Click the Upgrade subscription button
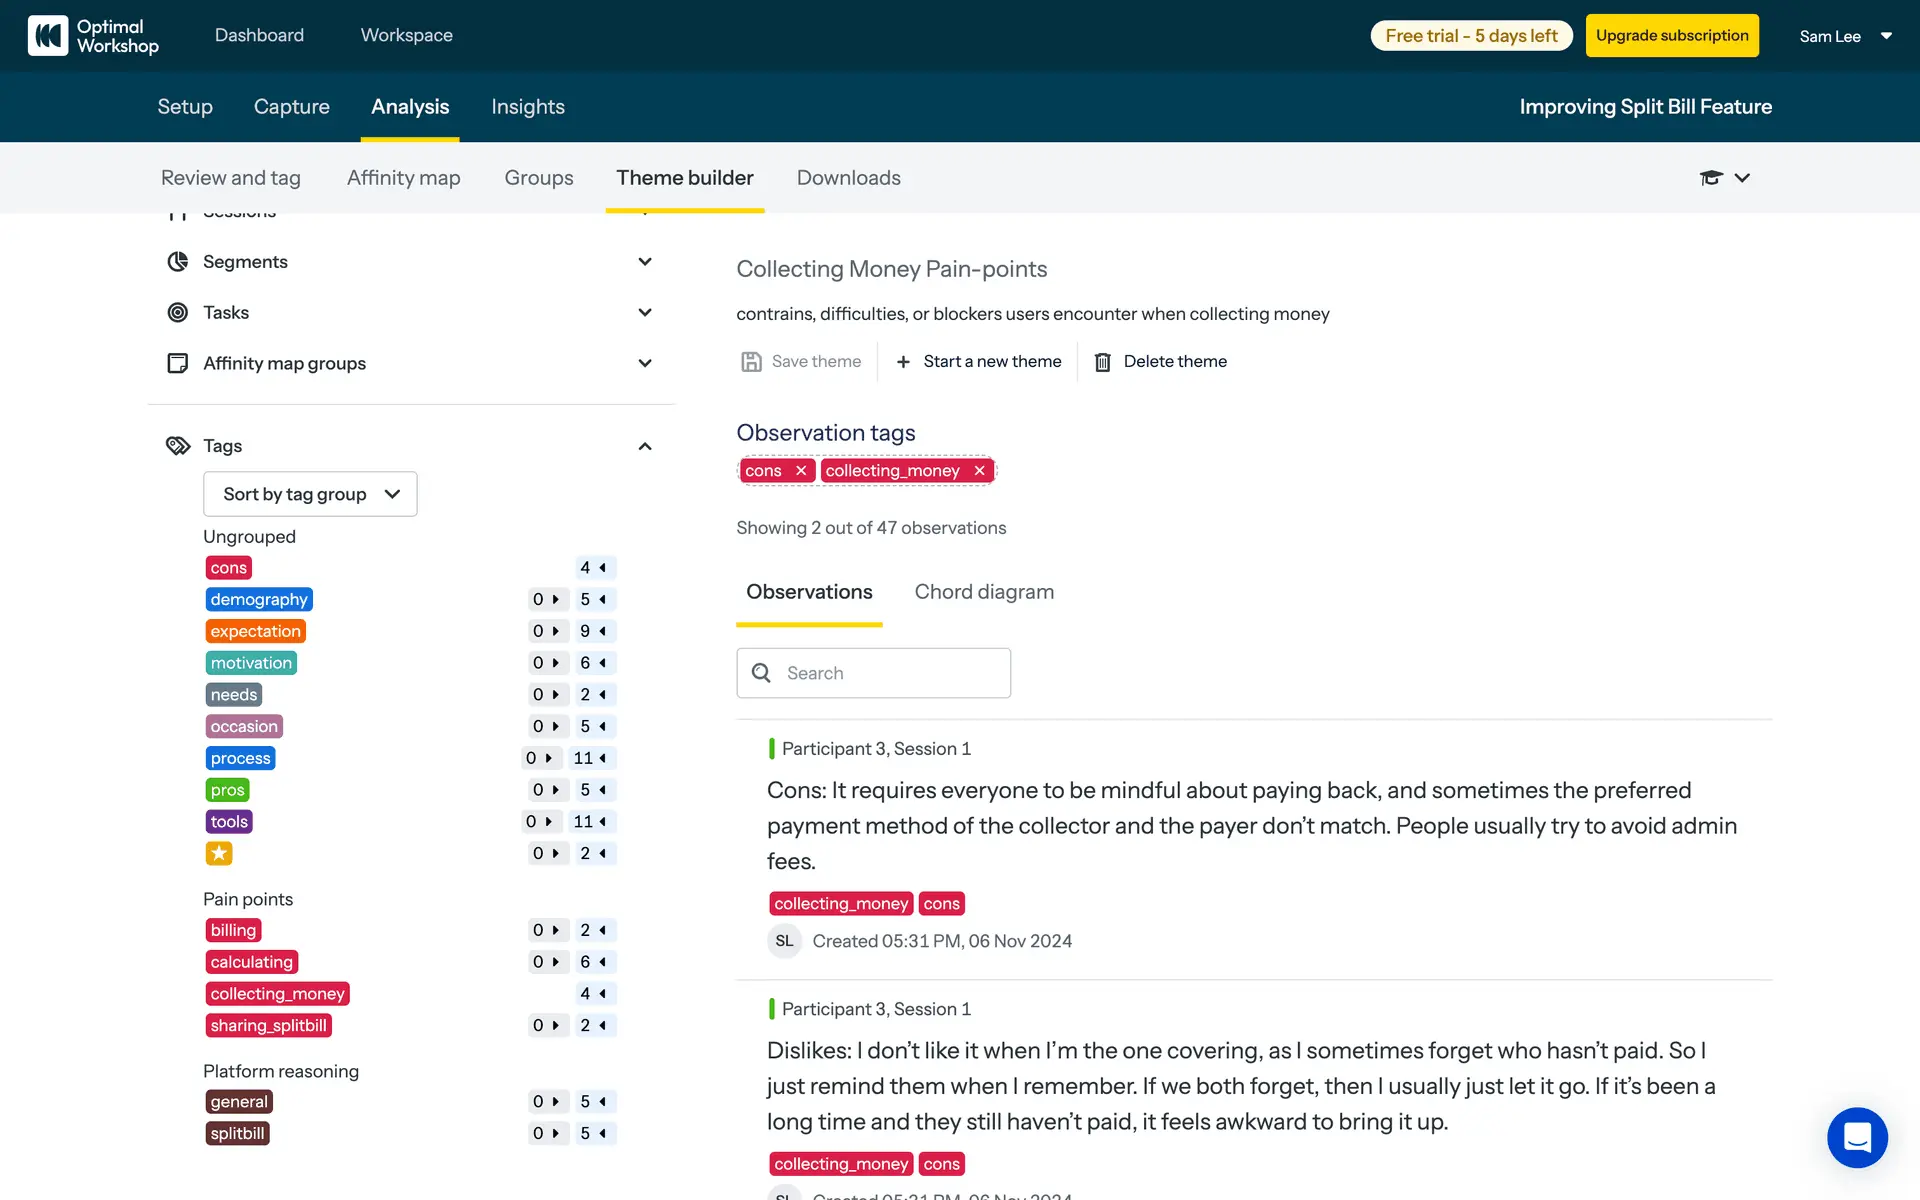The image size is (1920, 1200). 1671,36
